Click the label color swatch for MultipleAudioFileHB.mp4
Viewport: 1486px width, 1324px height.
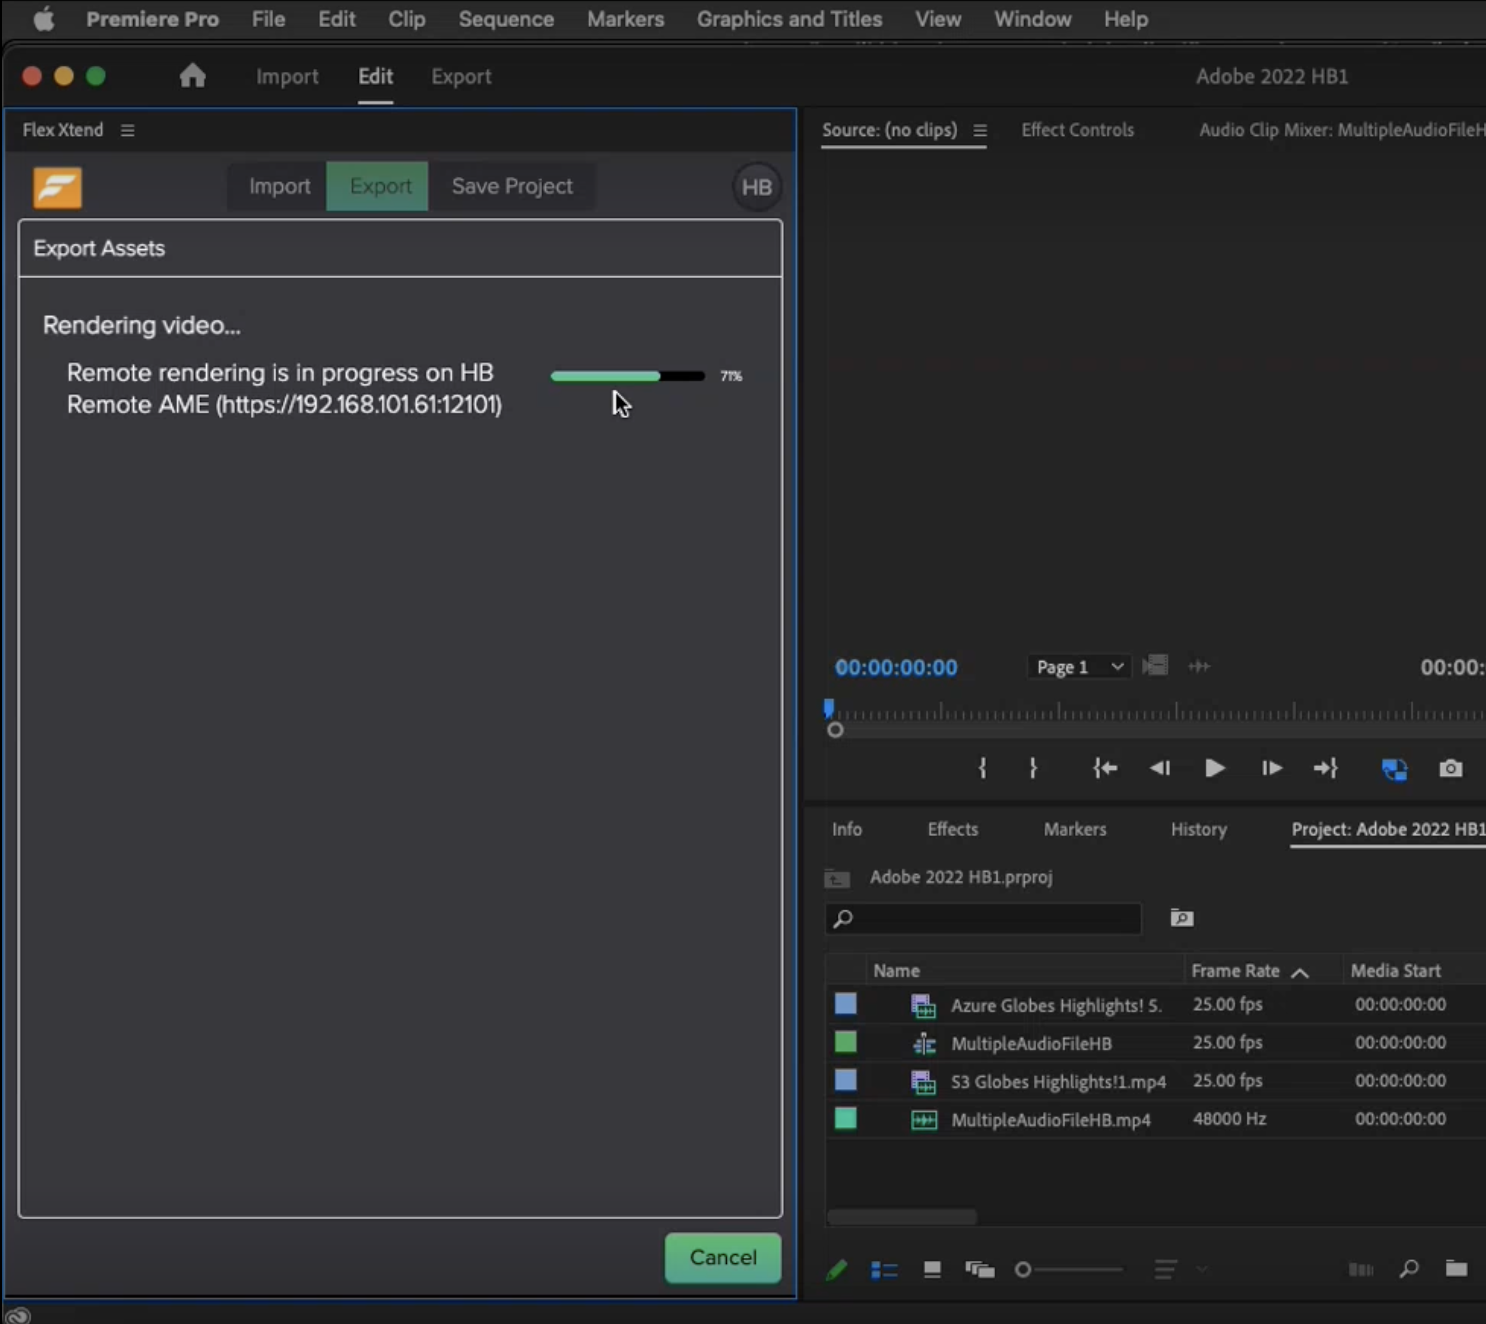(x=845, y=1119)
